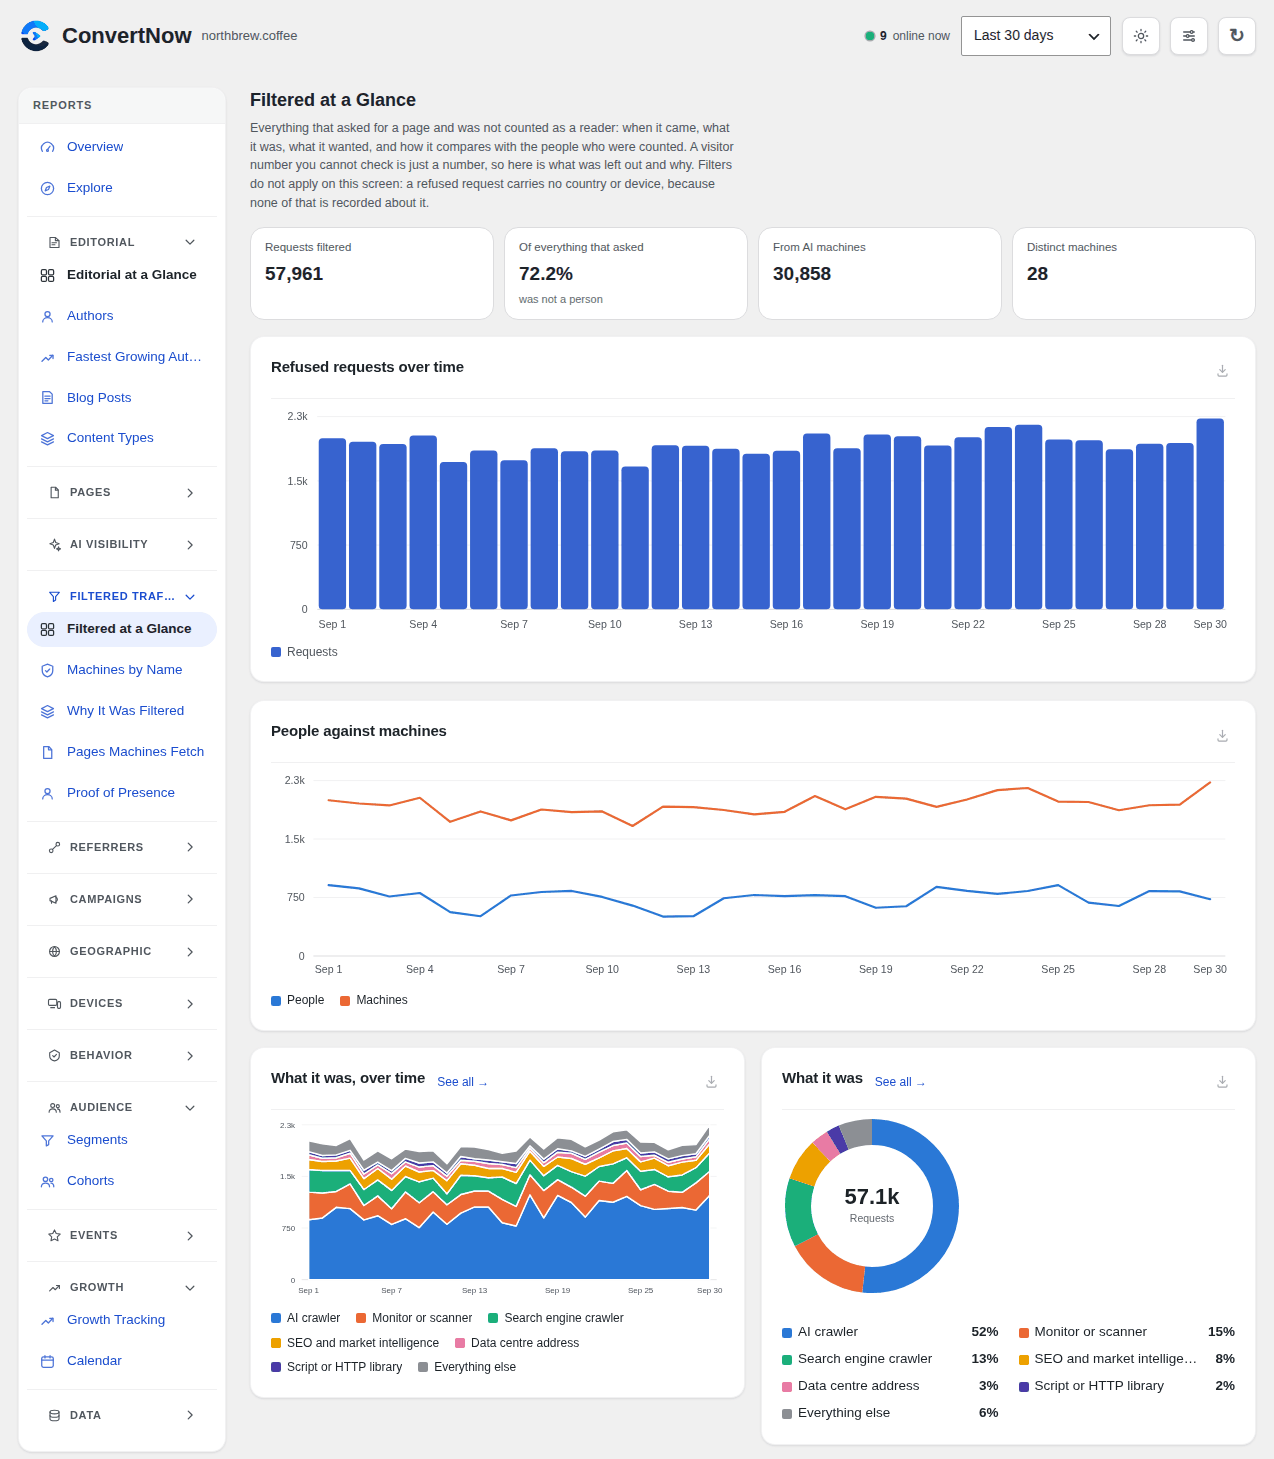Toggle Monitor or scanner legend in area chart
The image size is (1274, 1459).
pyautogui.click(x=414, y=1318)
